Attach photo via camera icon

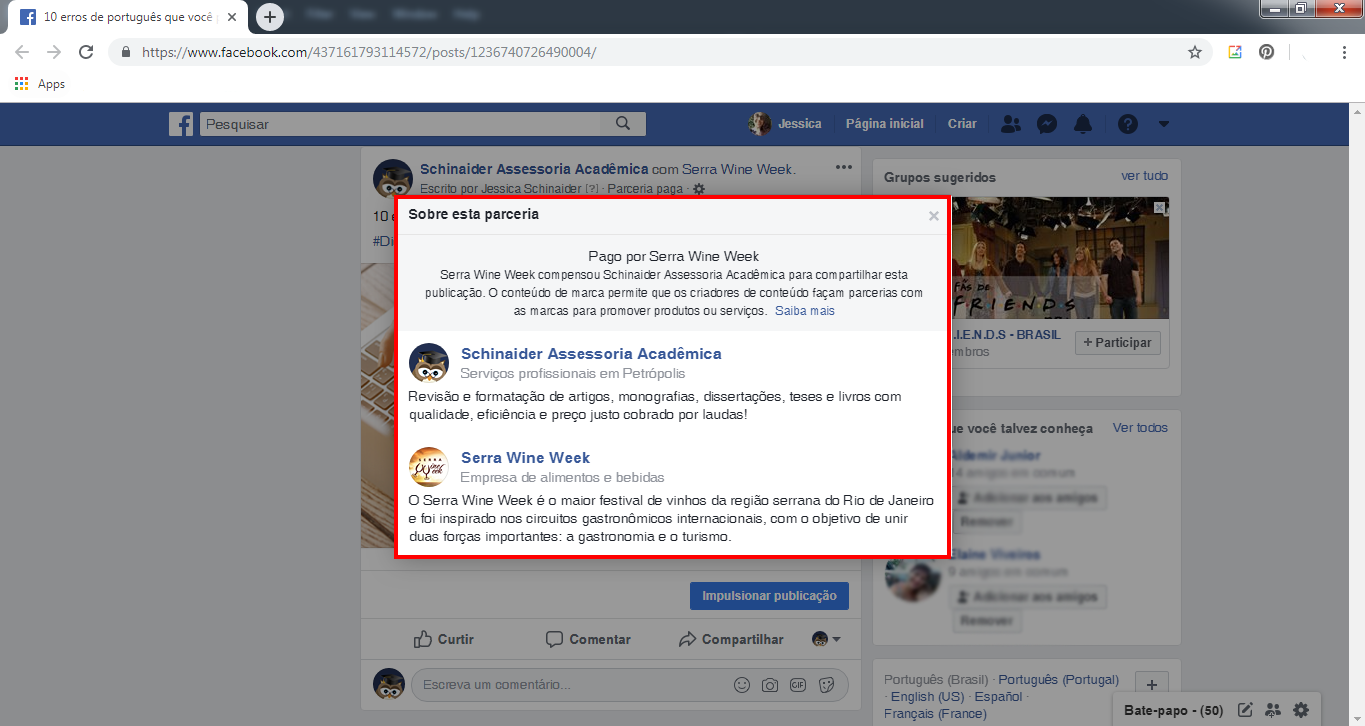pos(770,685)
